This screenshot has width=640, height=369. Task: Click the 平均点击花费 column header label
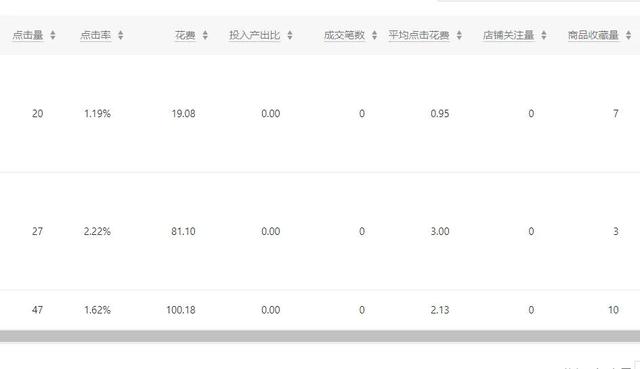[x=419, y=35]
